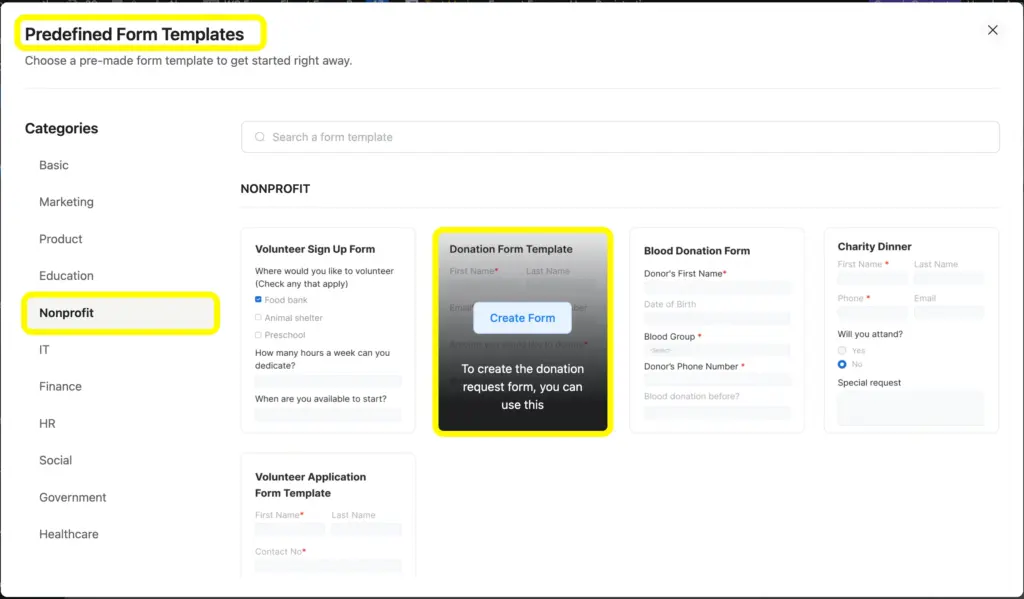Select the Nonprofit category
Viewport: 1024px width, 599px height.
(69, 312)
